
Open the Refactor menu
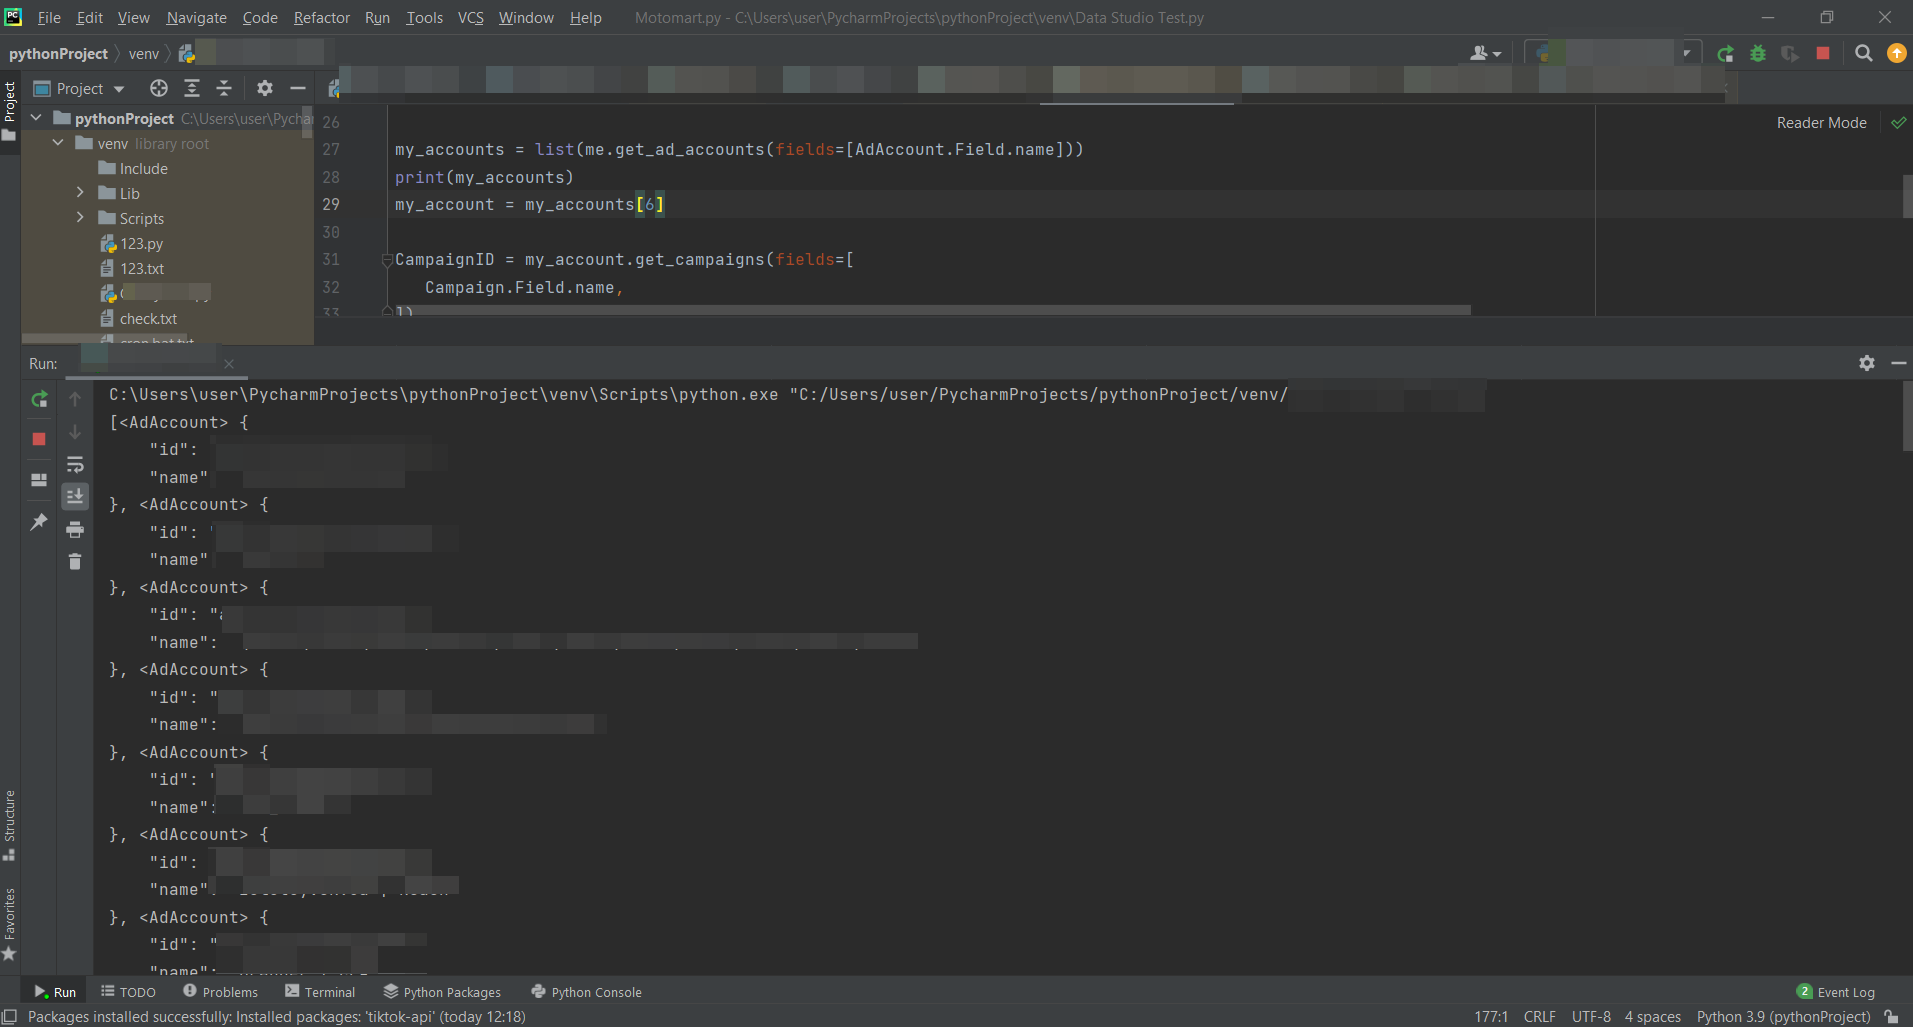point(321,18)
